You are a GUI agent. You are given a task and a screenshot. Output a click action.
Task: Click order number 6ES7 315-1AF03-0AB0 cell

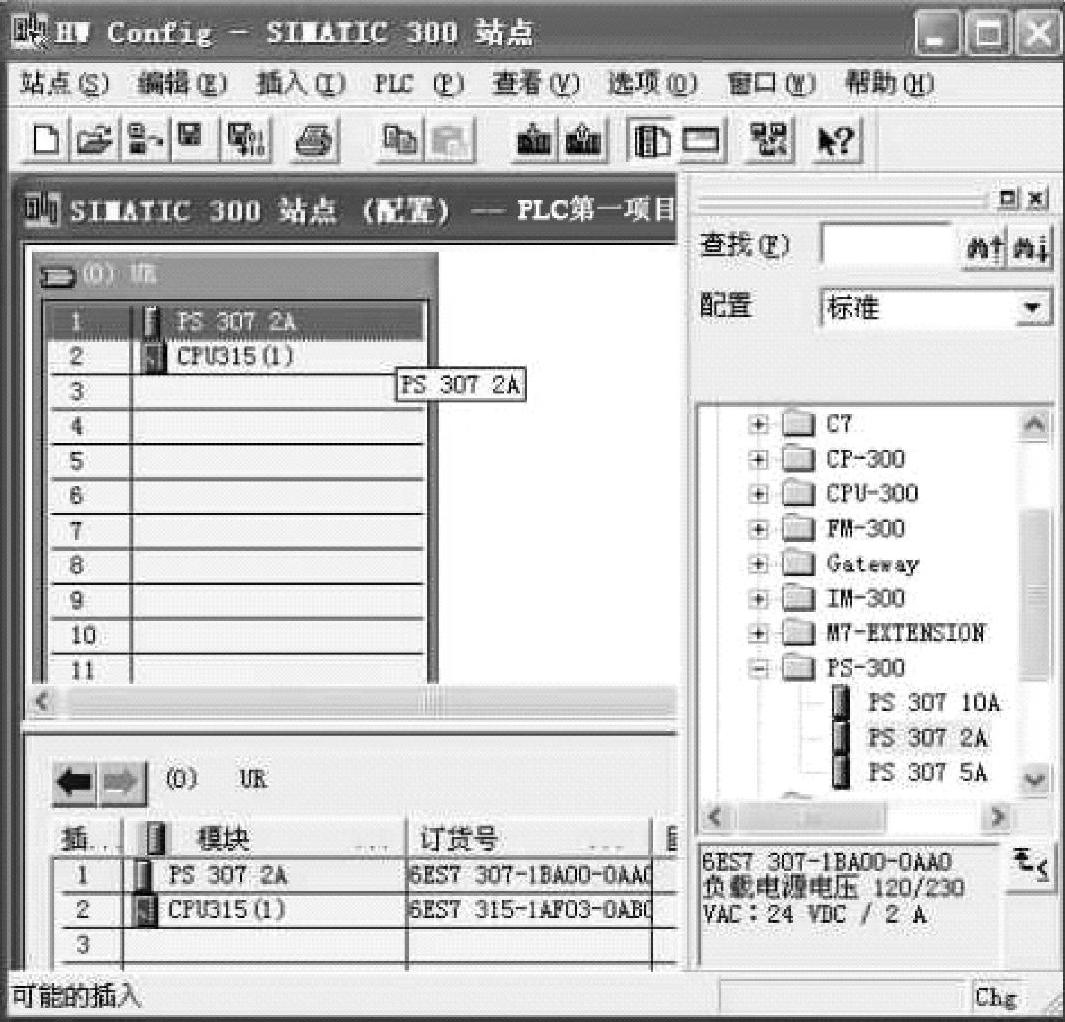(530, 910)
